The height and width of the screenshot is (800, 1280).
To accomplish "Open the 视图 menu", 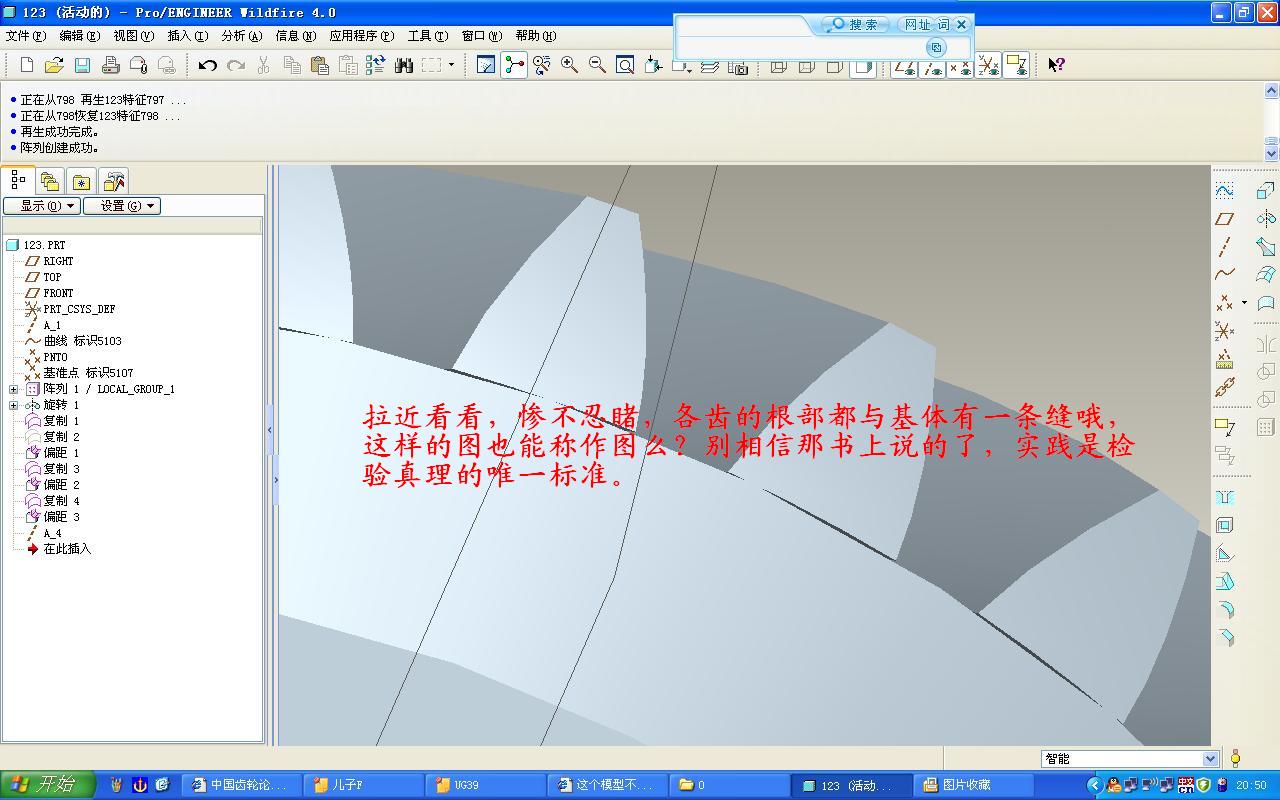I will coord(134,36).
